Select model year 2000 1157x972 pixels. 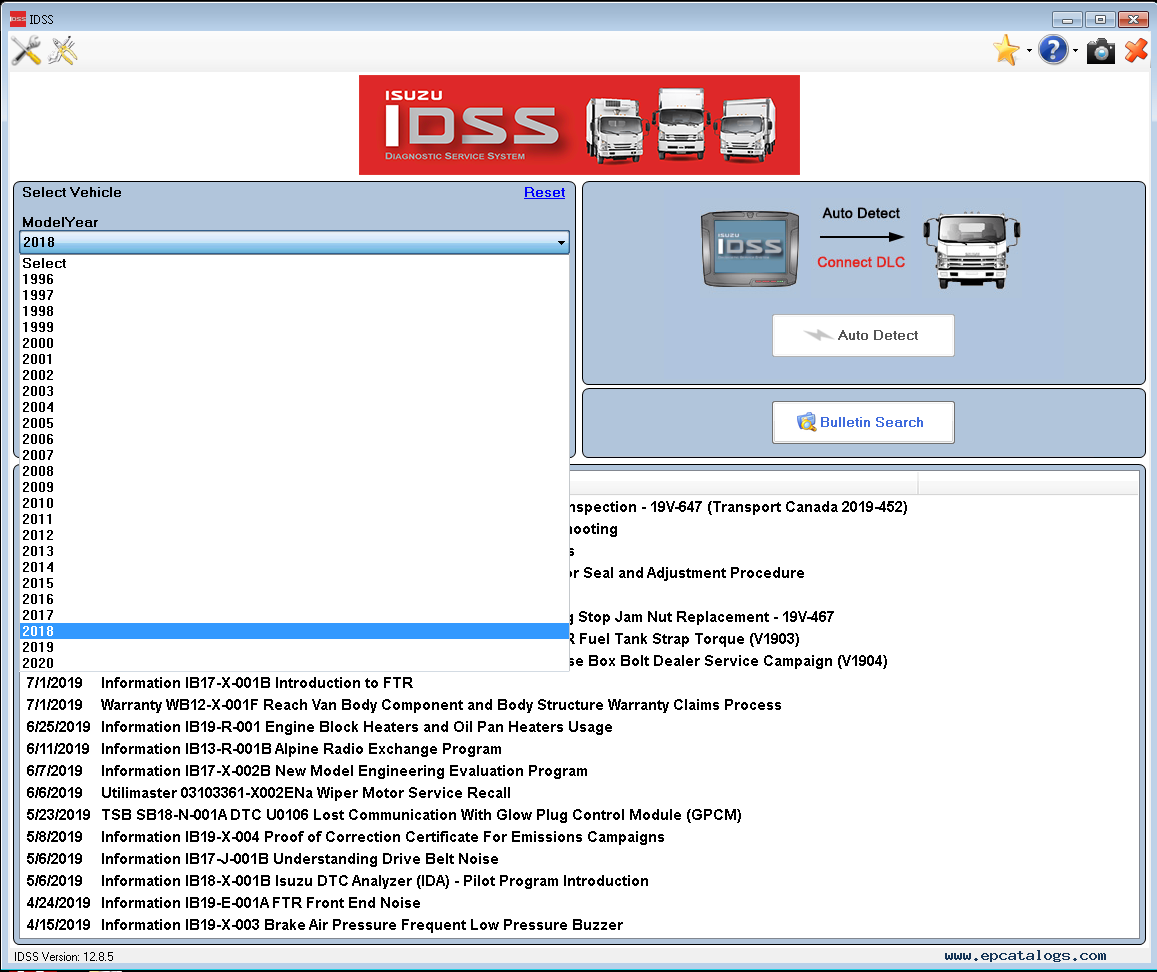294,343
